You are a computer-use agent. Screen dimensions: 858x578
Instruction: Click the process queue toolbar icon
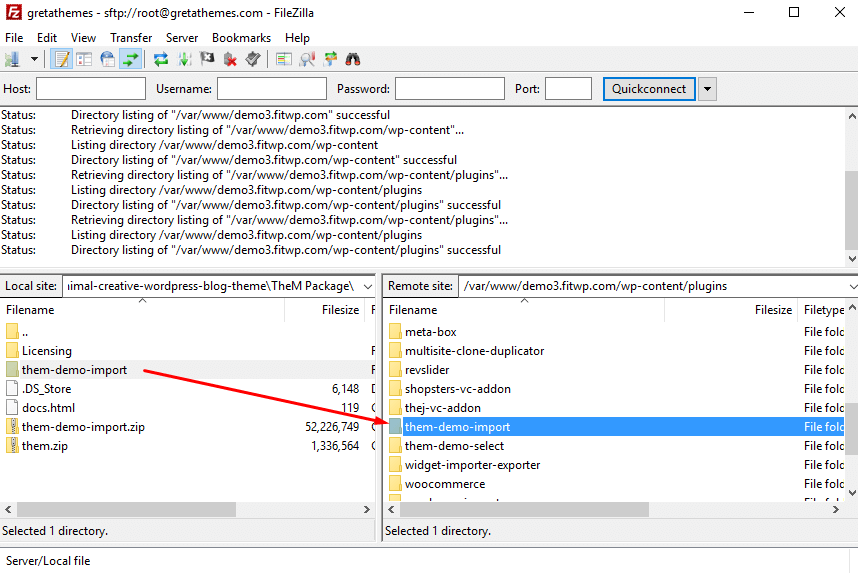click(x=184, y=59)
